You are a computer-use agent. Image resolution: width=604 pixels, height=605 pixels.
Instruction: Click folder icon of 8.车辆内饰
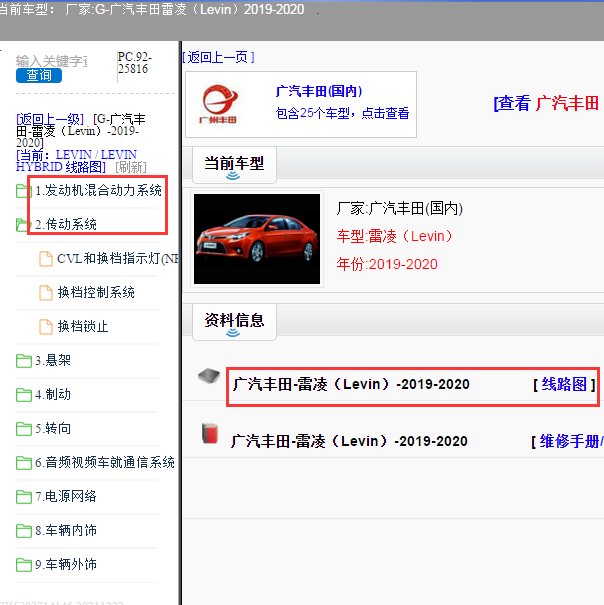pyautogui.click(x=24, y=531)
